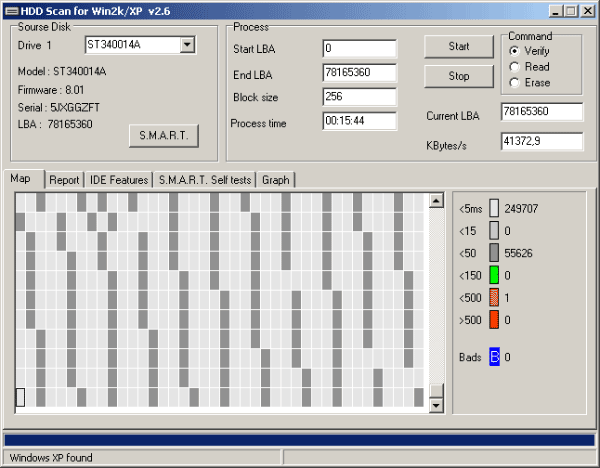
Task: Click the Stop button
Action: 458,76
